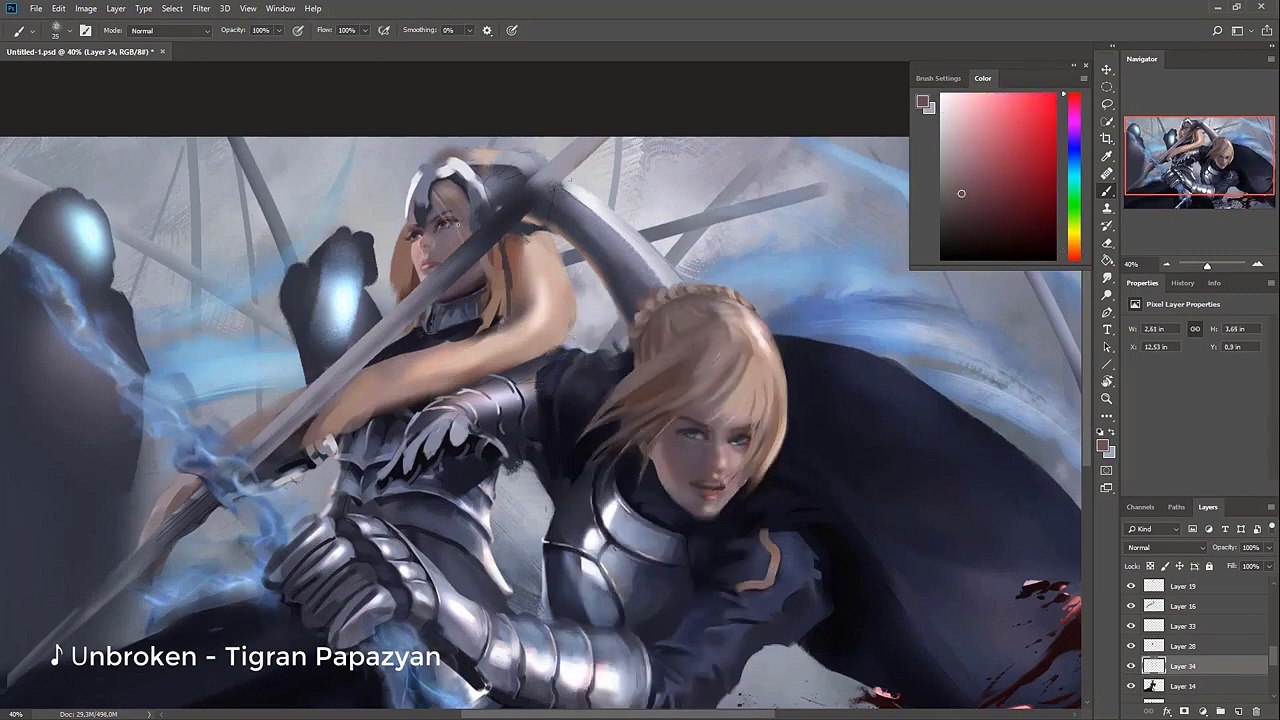Image resolution: width=1280 pixels, height=720 pixels.
Task: Link width and height chain button
Action: click(1195, 329)
